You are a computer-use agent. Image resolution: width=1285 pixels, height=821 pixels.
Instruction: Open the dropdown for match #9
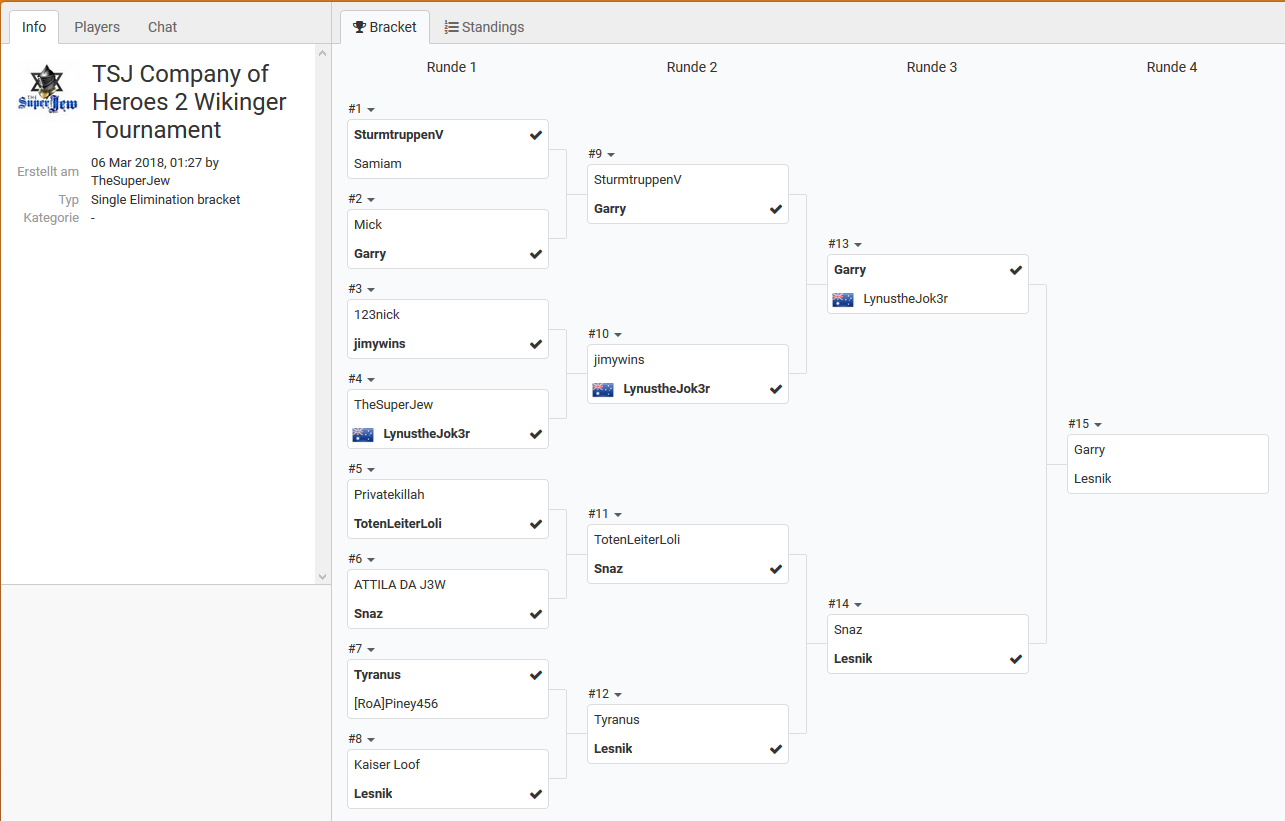611,155
